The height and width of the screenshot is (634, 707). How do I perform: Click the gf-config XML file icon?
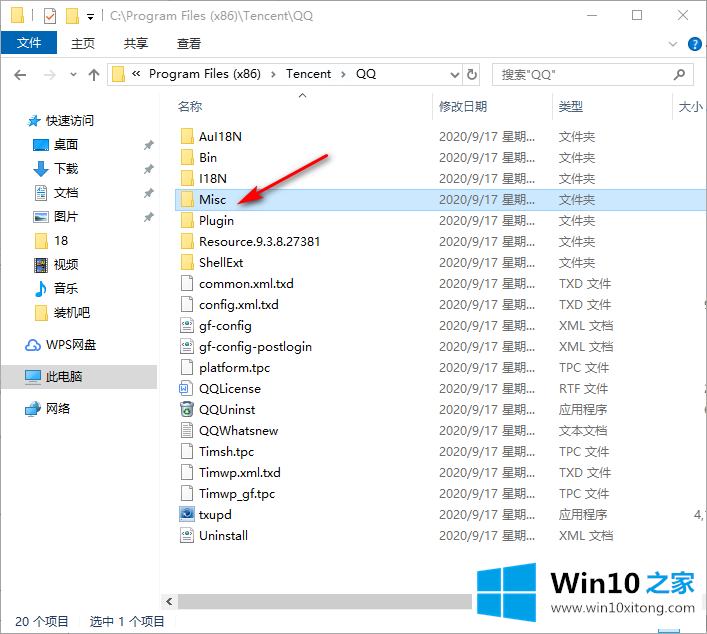point(187,325)
